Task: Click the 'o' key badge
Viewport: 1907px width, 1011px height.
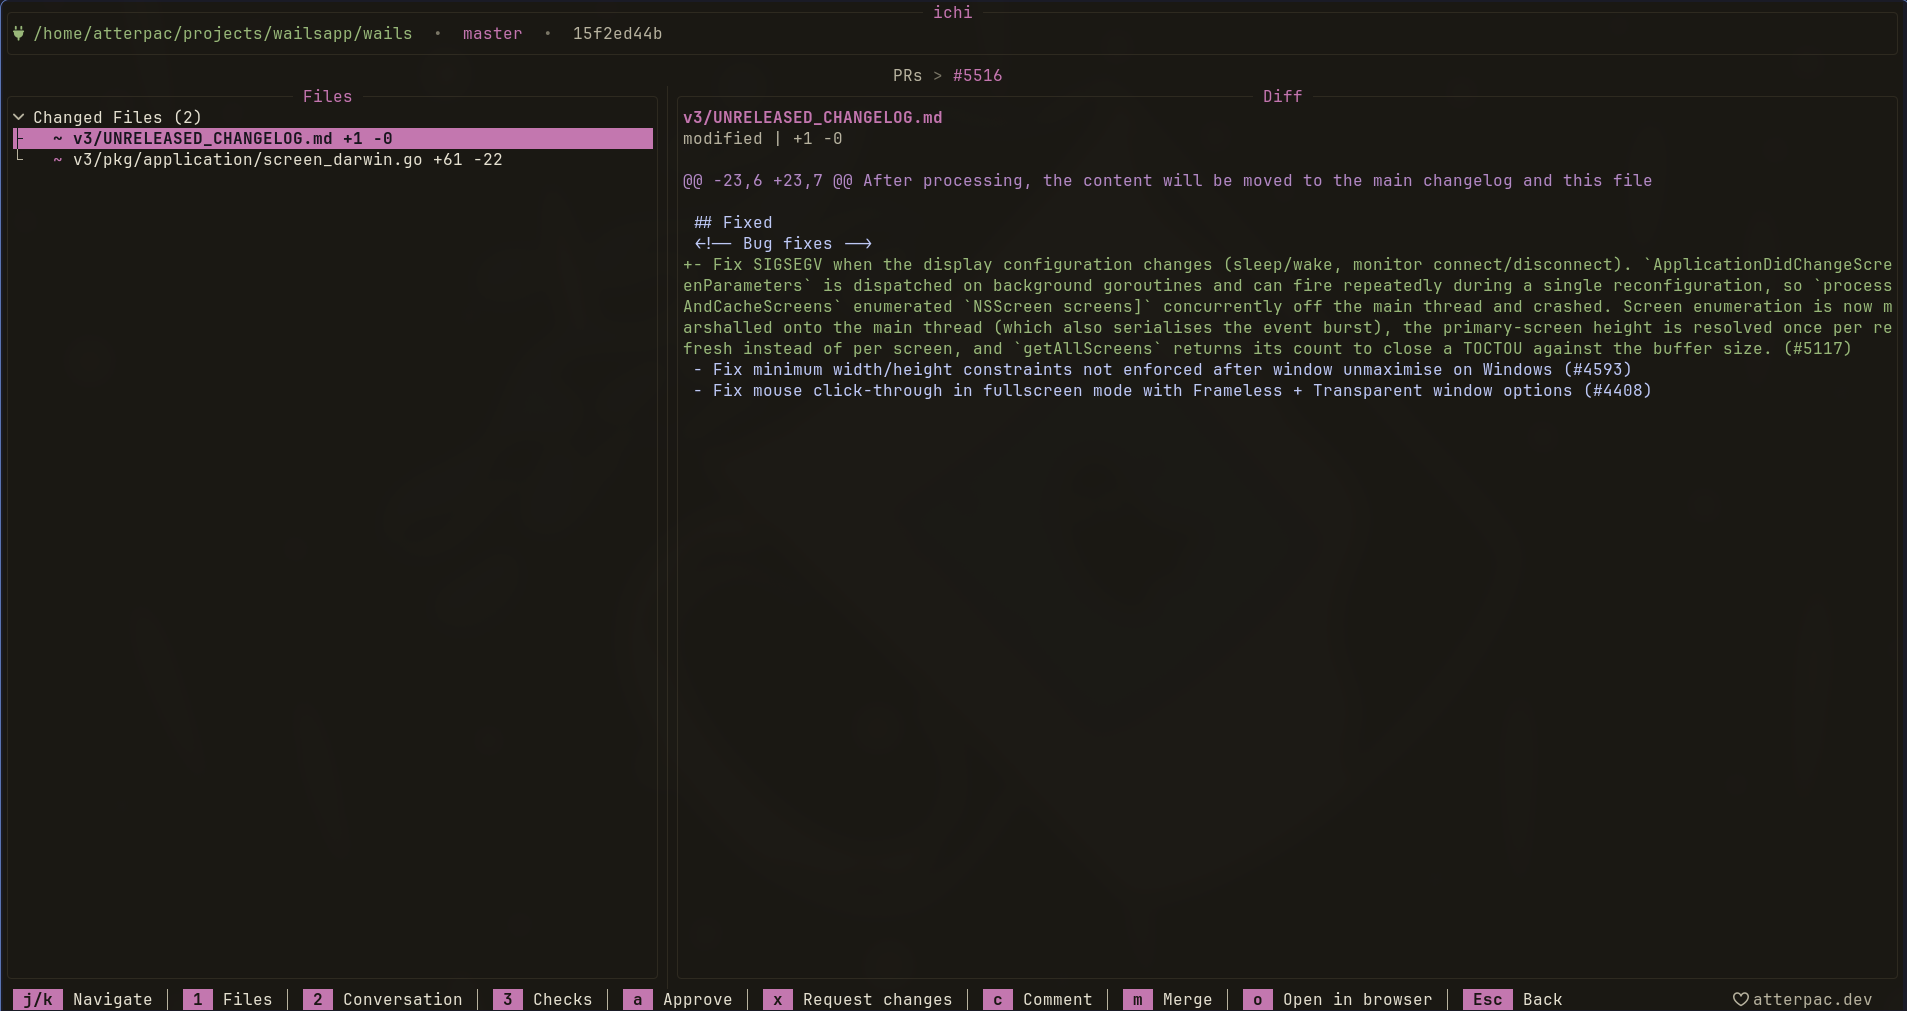Action: click(1258, 999)
